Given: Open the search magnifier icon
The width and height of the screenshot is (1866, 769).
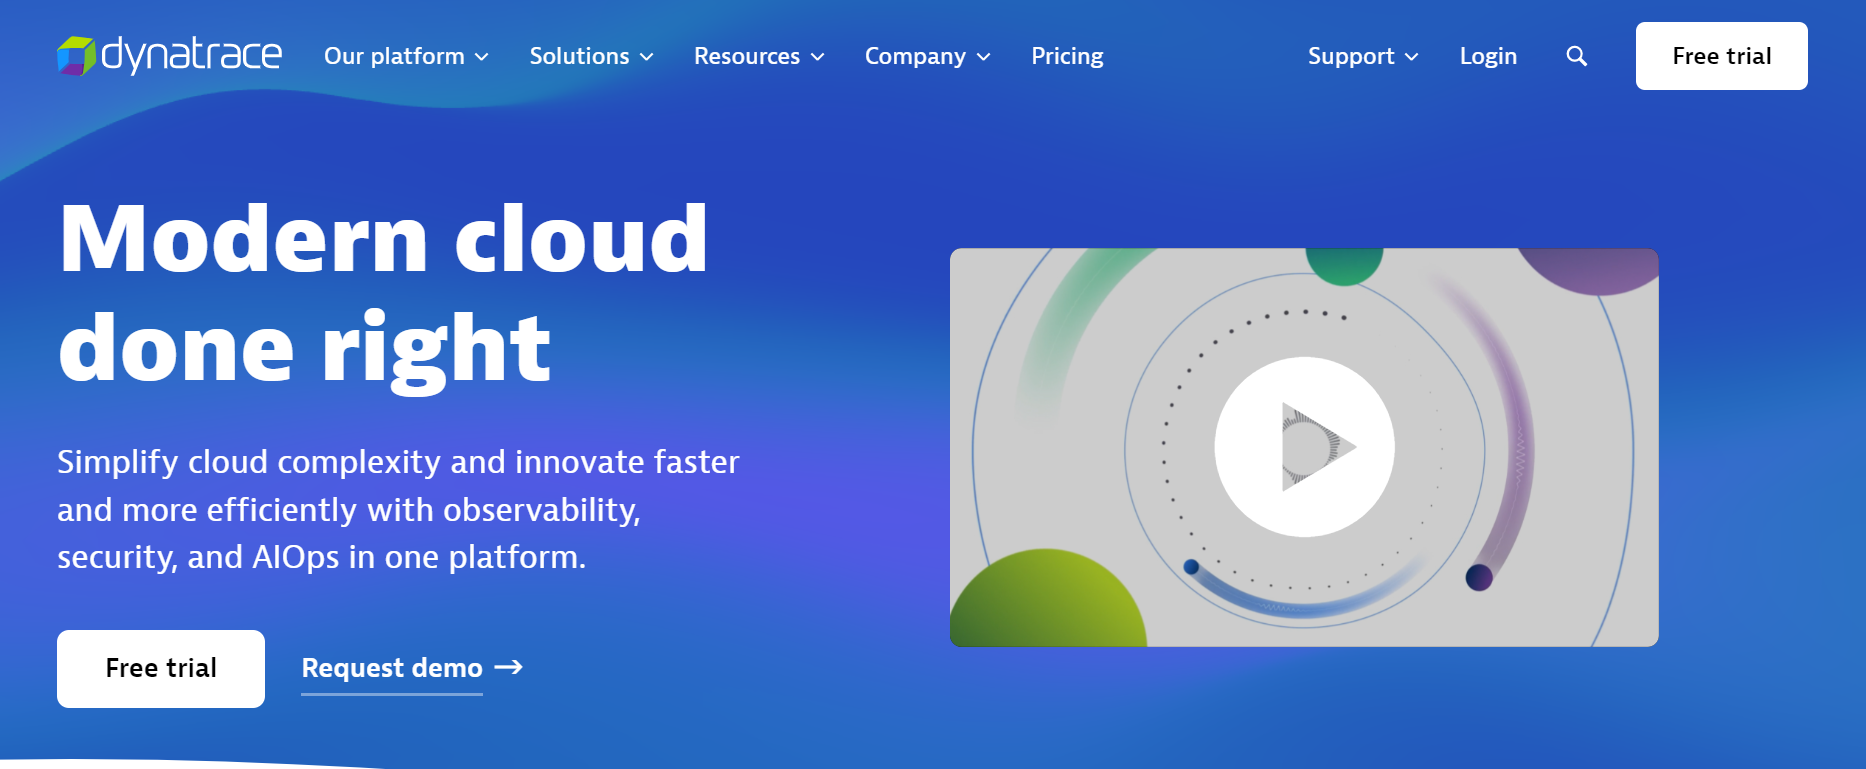Looking at the screenshot, I should coord(1576,56).
